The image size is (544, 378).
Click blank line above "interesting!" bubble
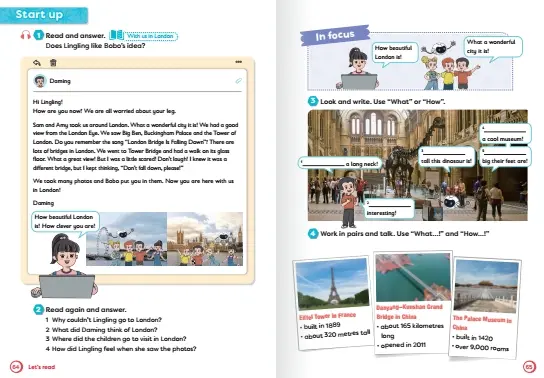[x=389, y=206]
